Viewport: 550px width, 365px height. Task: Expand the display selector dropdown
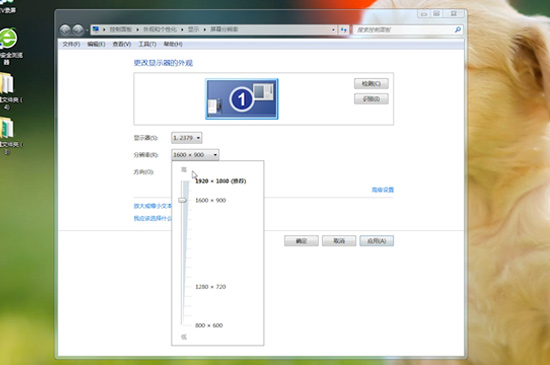(187, 138)
